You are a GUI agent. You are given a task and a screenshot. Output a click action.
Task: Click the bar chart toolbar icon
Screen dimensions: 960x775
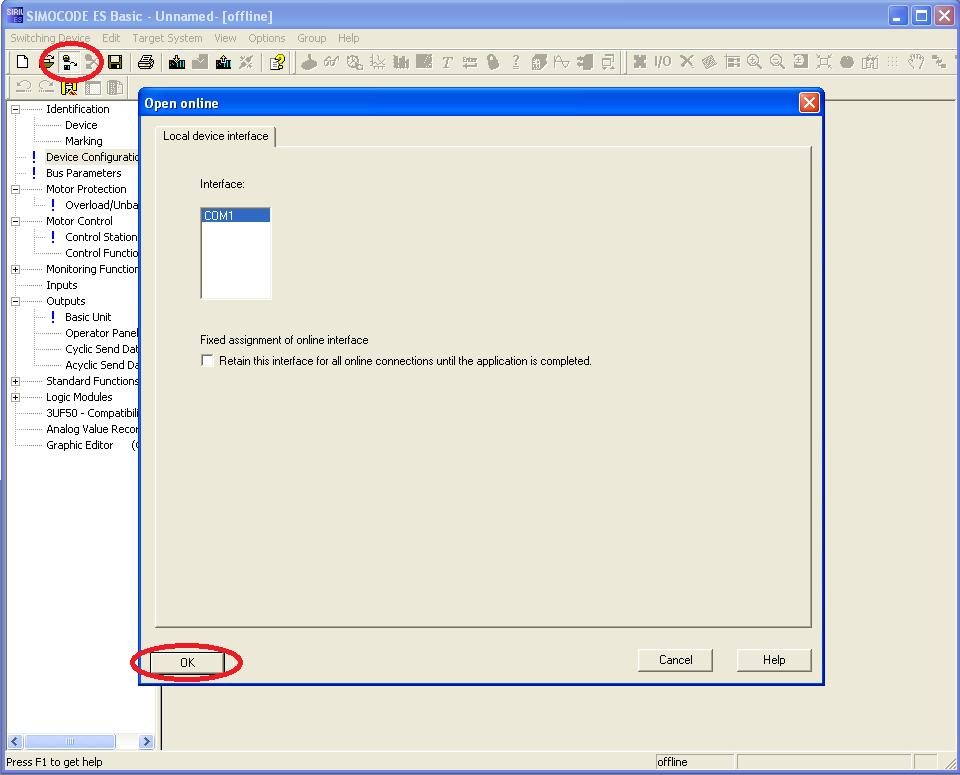pos(401,62)
